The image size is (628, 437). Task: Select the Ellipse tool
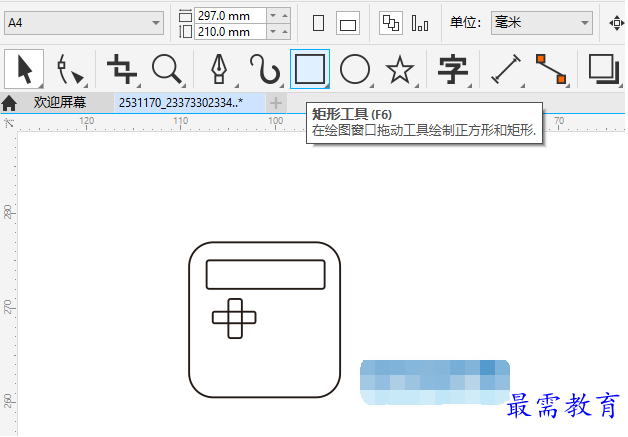tap(355, 69)
